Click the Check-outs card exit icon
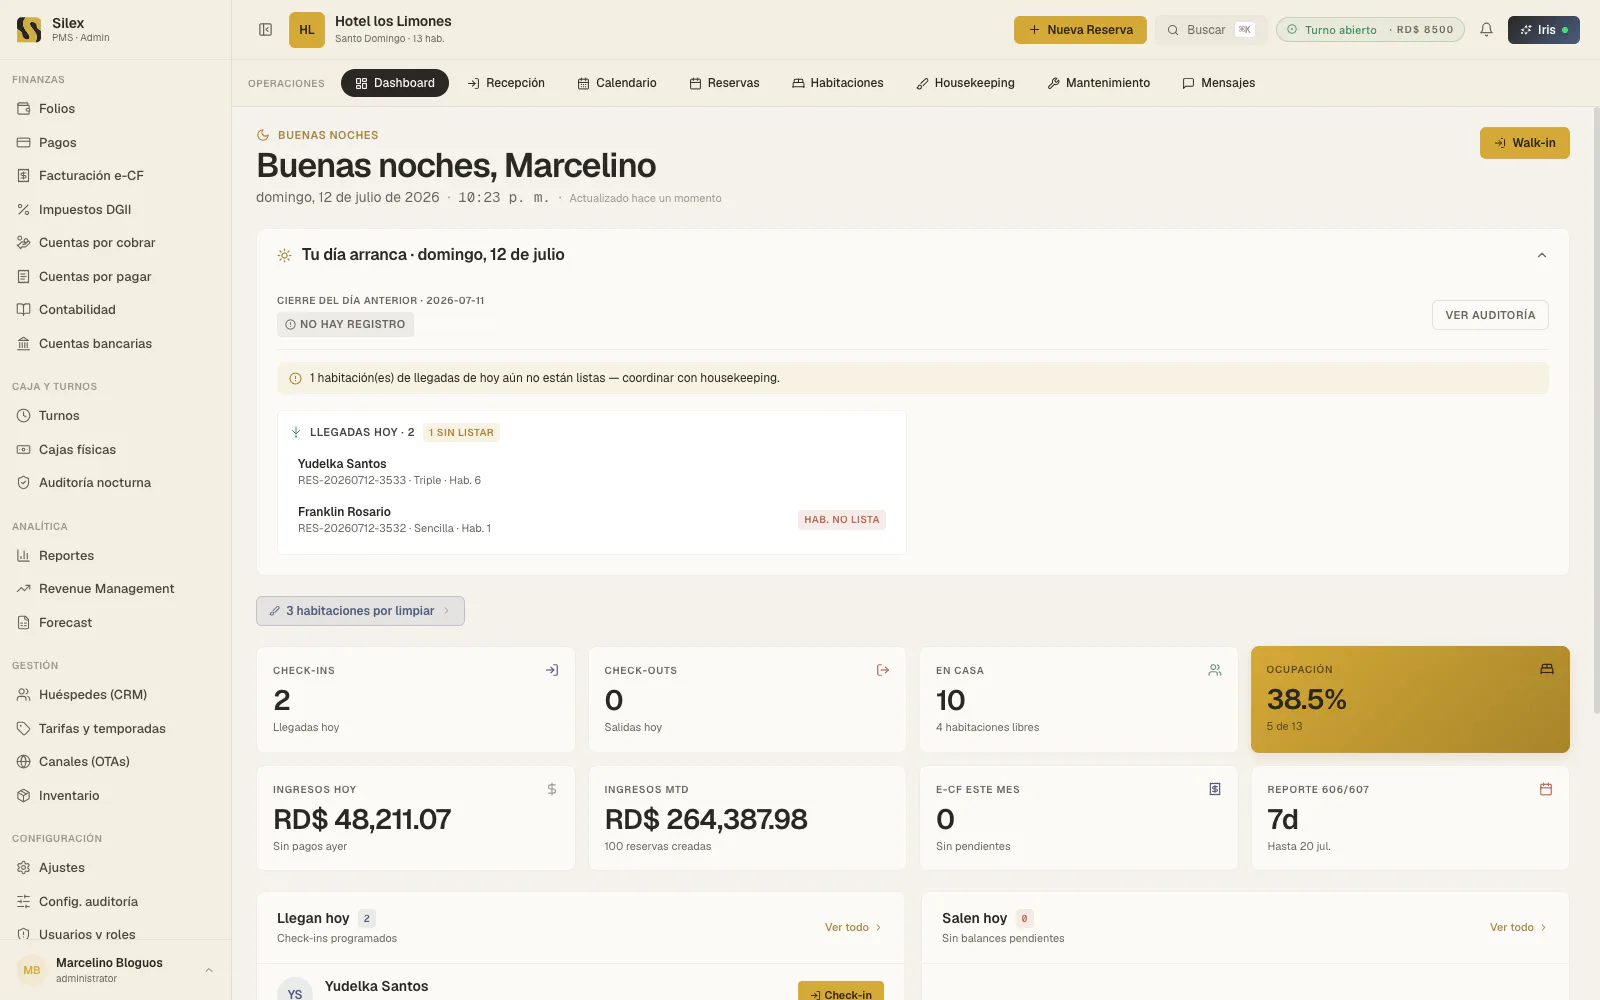The width and height of the screenshot is (1600, 1000). point(883,670)
